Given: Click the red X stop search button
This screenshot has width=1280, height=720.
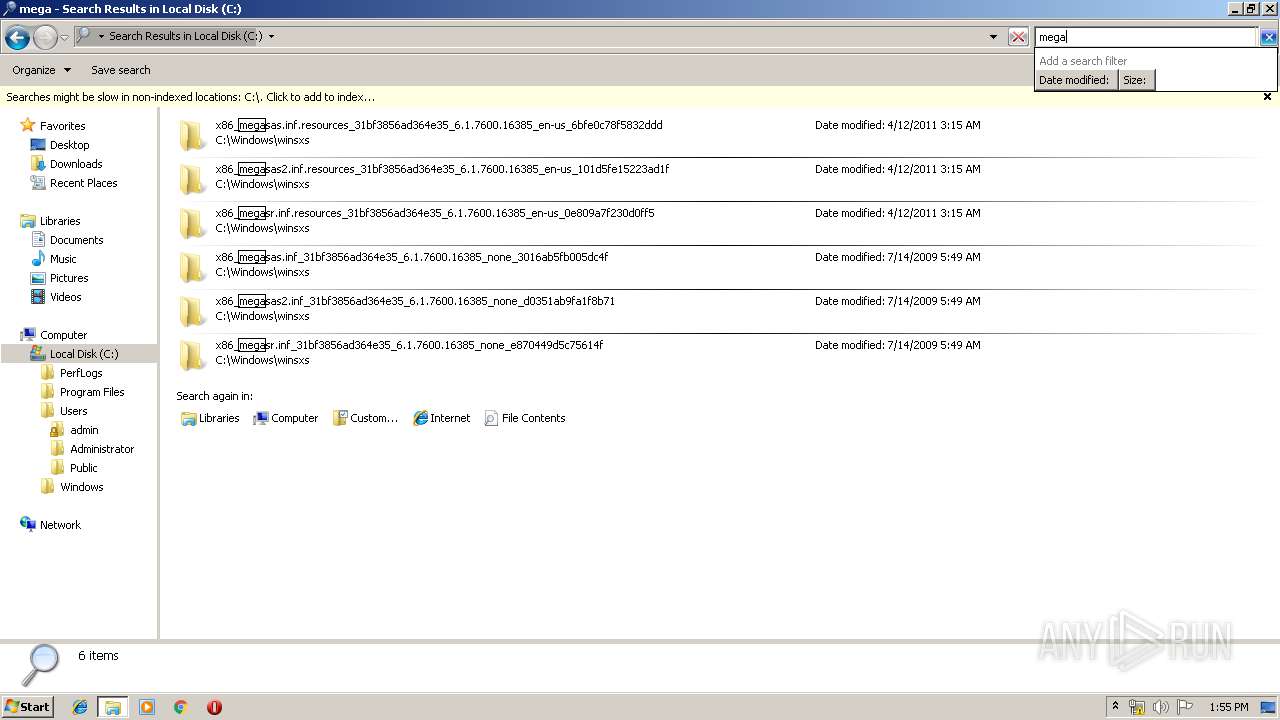Looking at the screenshot, I should 1018,37.
